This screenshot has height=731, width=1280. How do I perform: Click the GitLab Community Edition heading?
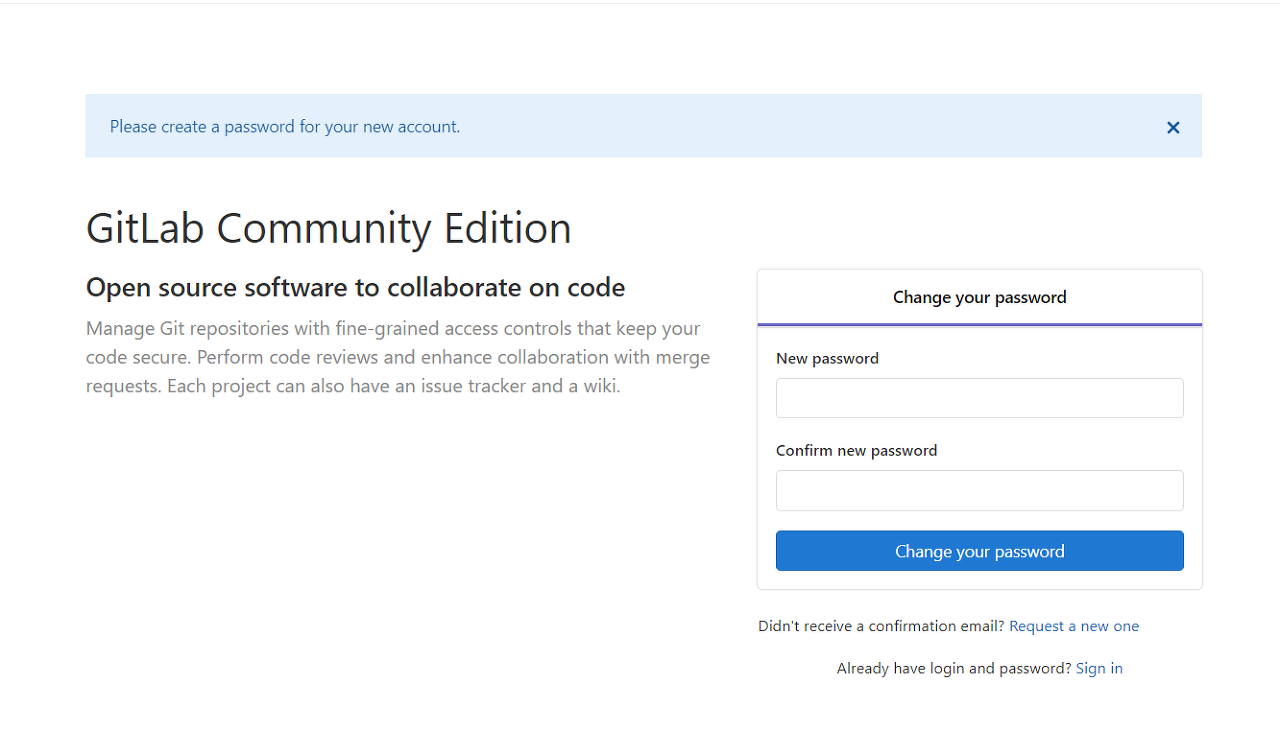coord(329,228)
